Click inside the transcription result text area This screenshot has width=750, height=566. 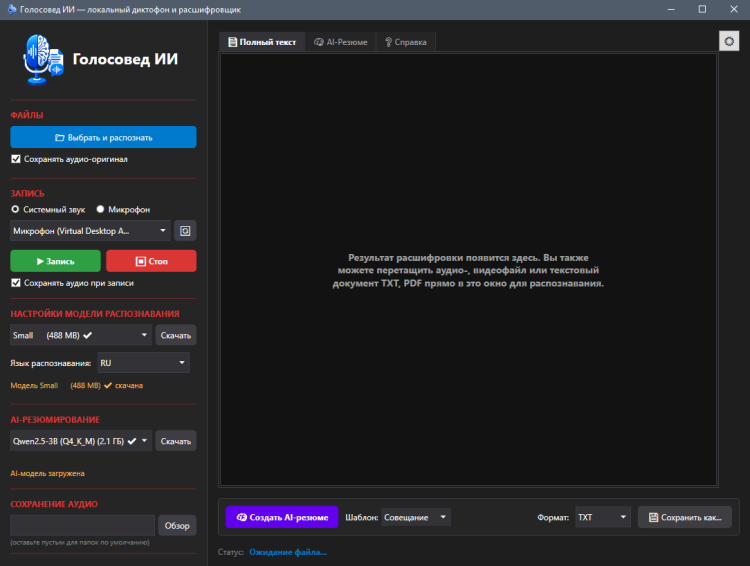click(468, 270)
